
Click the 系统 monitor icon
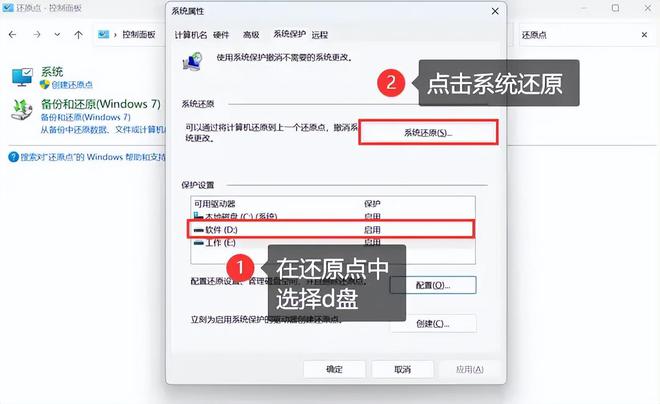click(22, 77)
